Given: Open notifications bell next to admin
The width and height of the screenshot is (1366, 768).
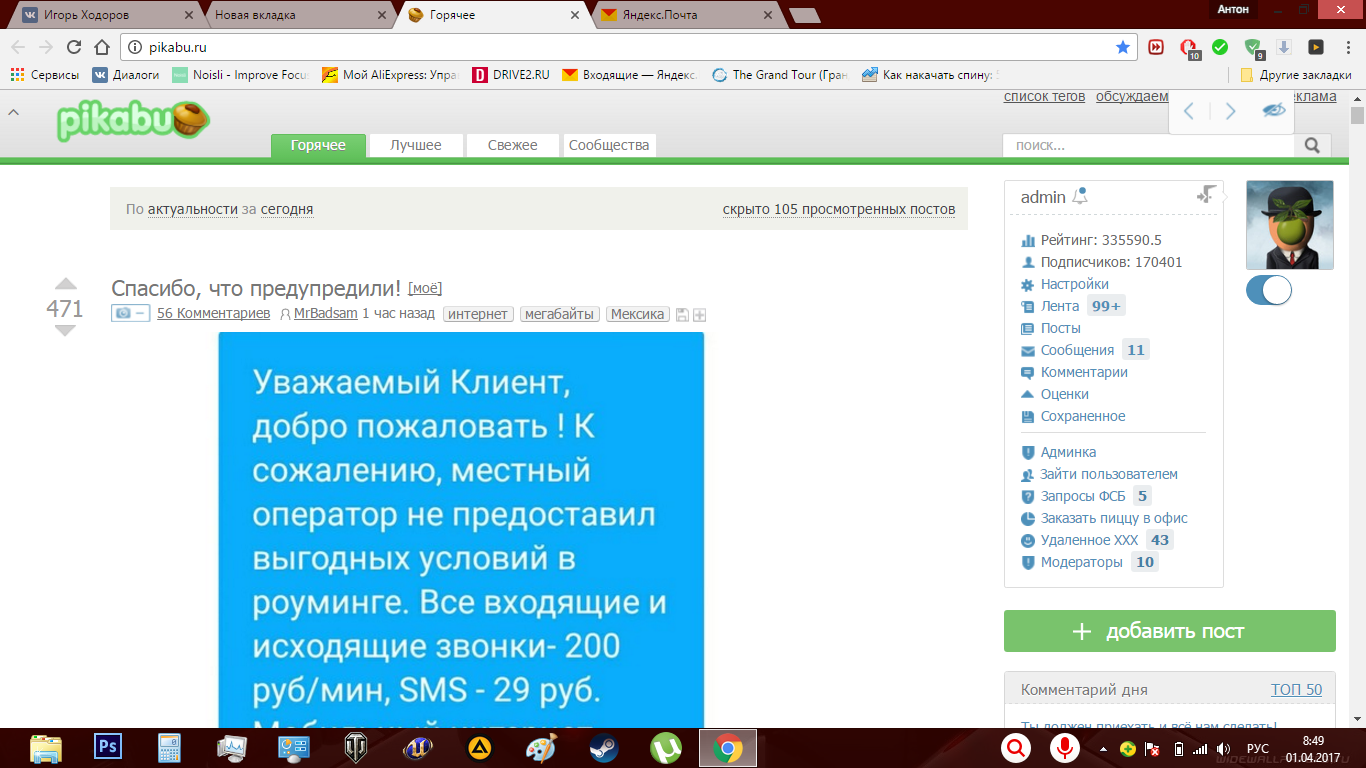Looking at the screenshot, I should click(1080, 197).
